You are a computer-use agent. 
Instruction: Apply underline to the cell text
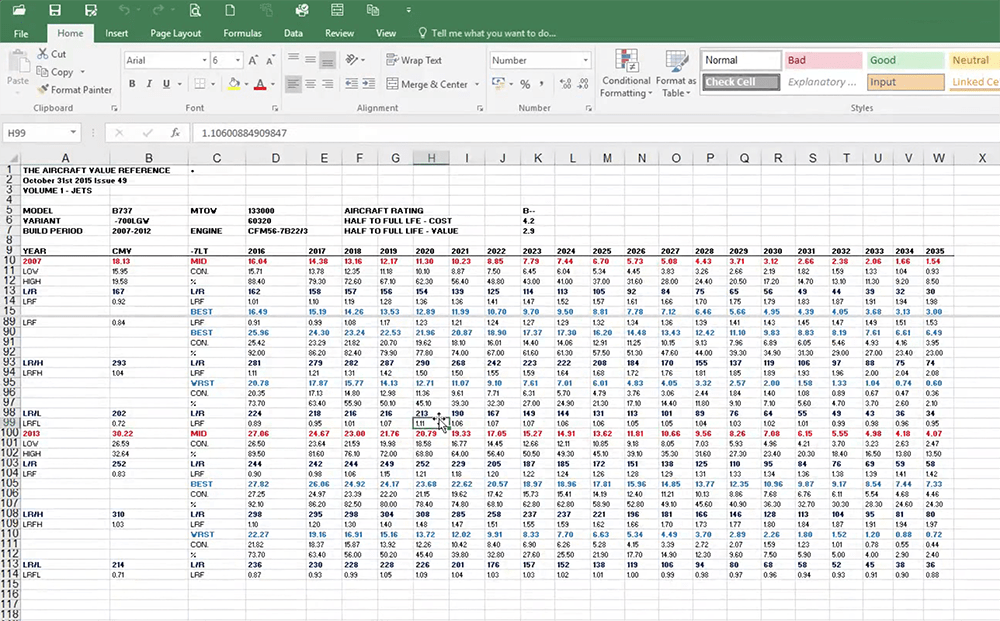point(165,84)
